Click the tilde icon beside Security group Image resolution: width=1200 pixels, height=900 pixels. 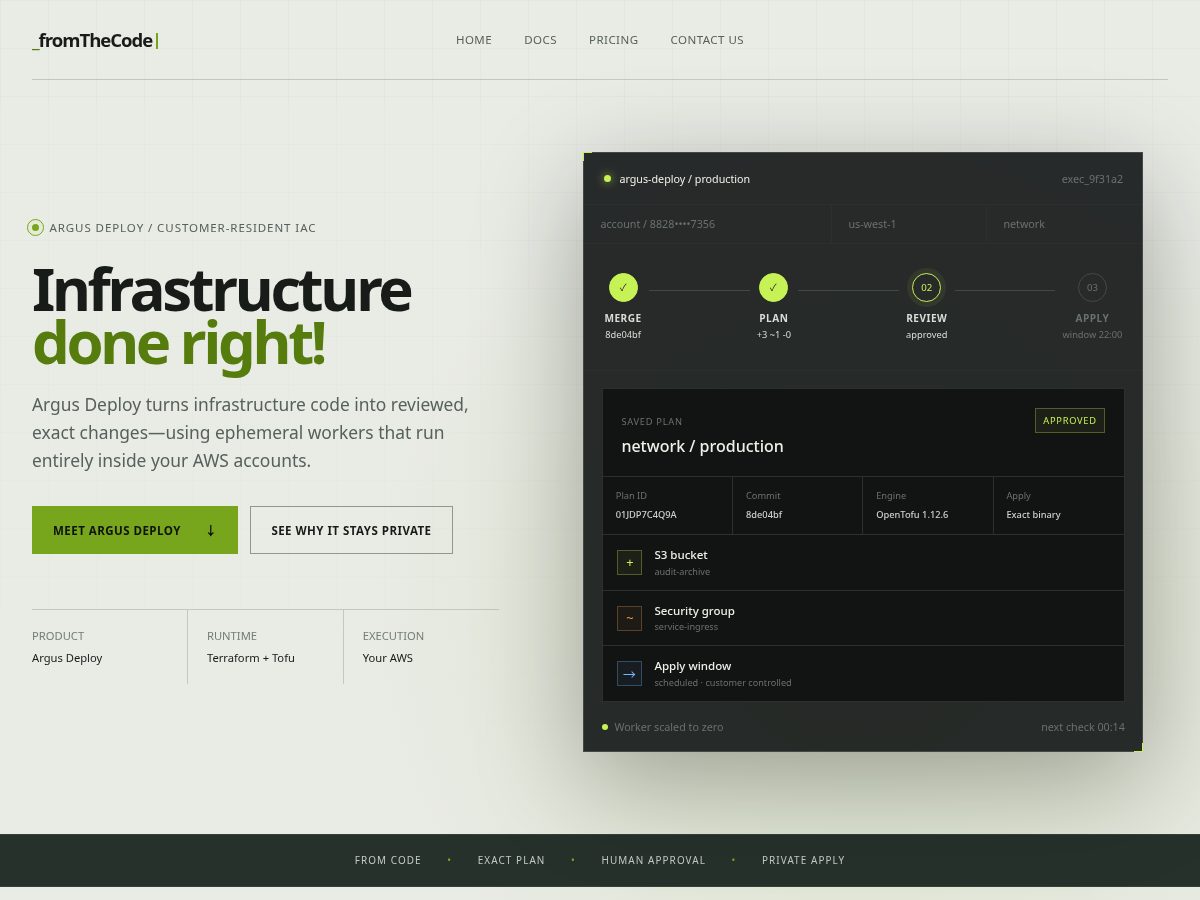coord(629,618)
